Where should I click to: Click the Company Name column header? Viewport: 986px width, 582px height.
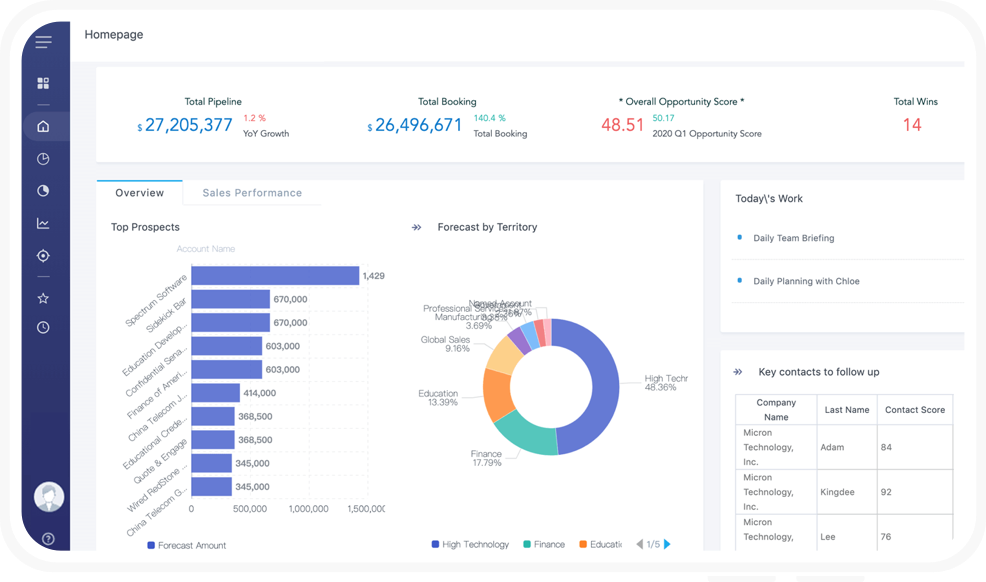click(x=776, y=410)
